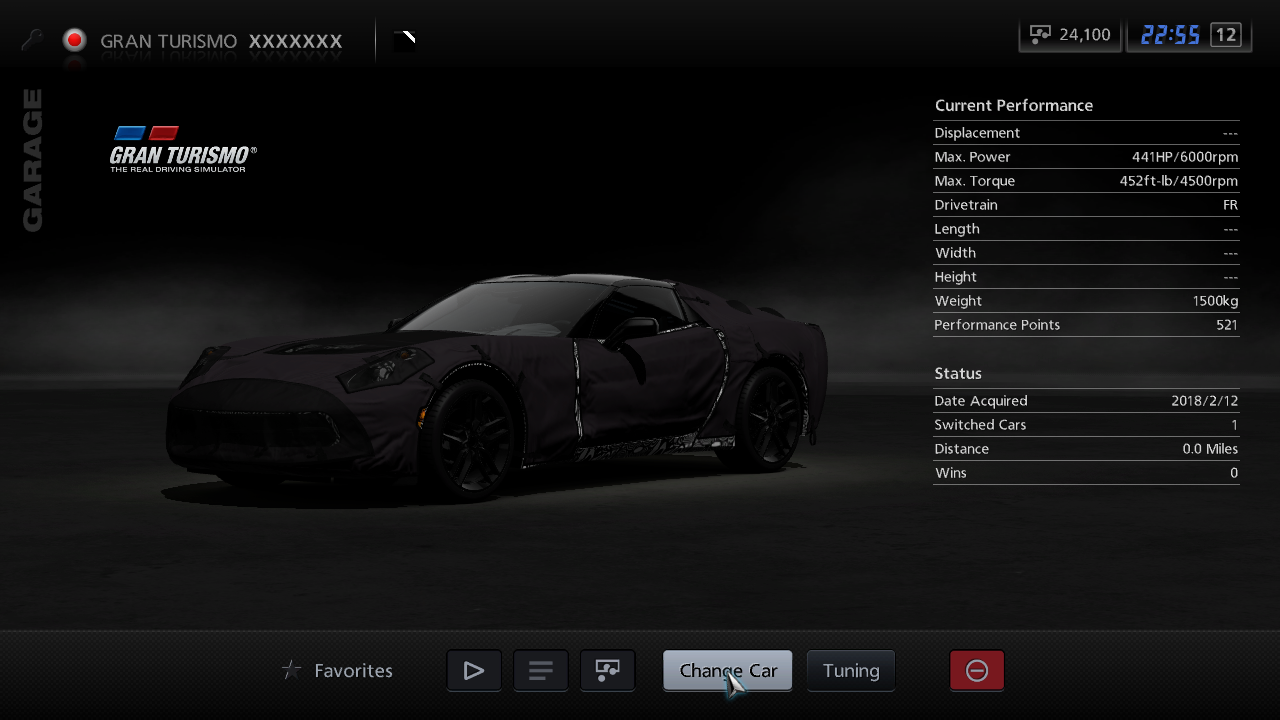Image resolution: width=1280 pixels, height=720 pixels.
Task: Select the Performance Points 521 row
Action: tap(1086, 325)
